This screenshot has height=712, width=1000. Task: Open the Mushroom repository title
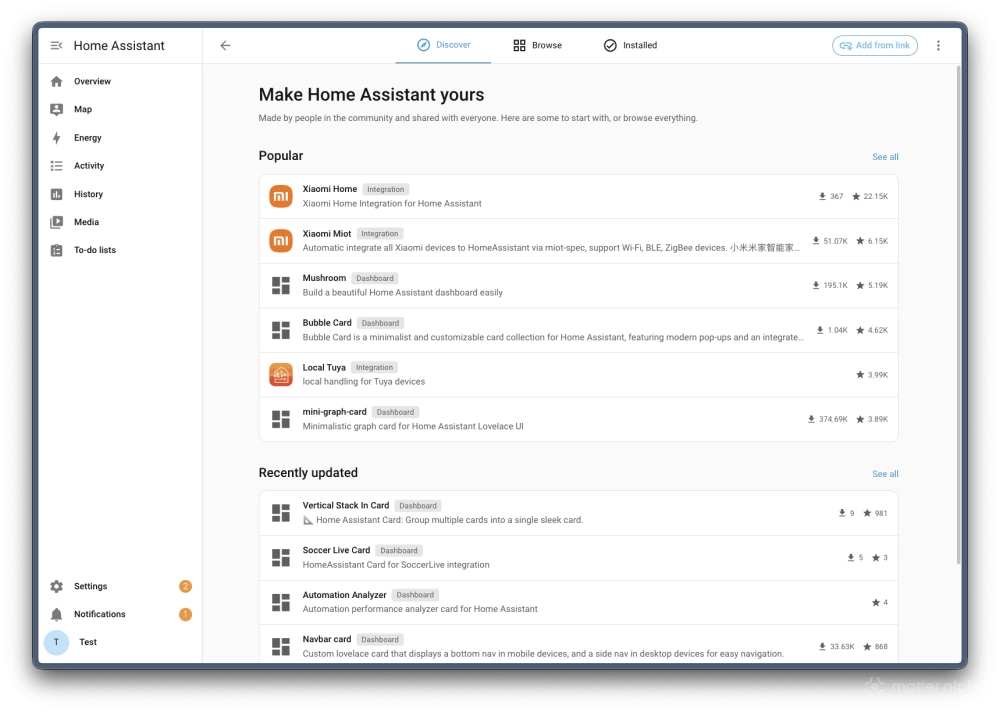coord(324,278)
